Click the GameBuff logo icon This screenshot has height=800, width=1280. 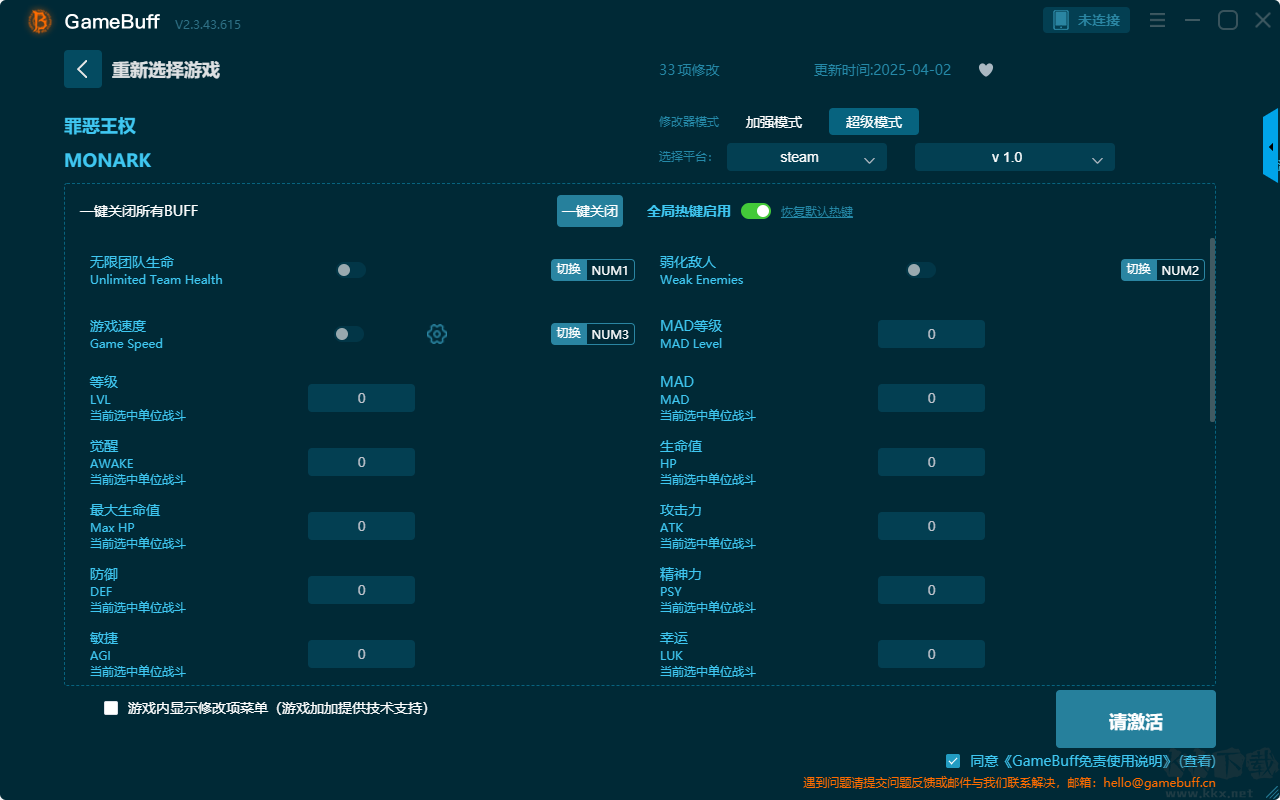tap(40, 21)
